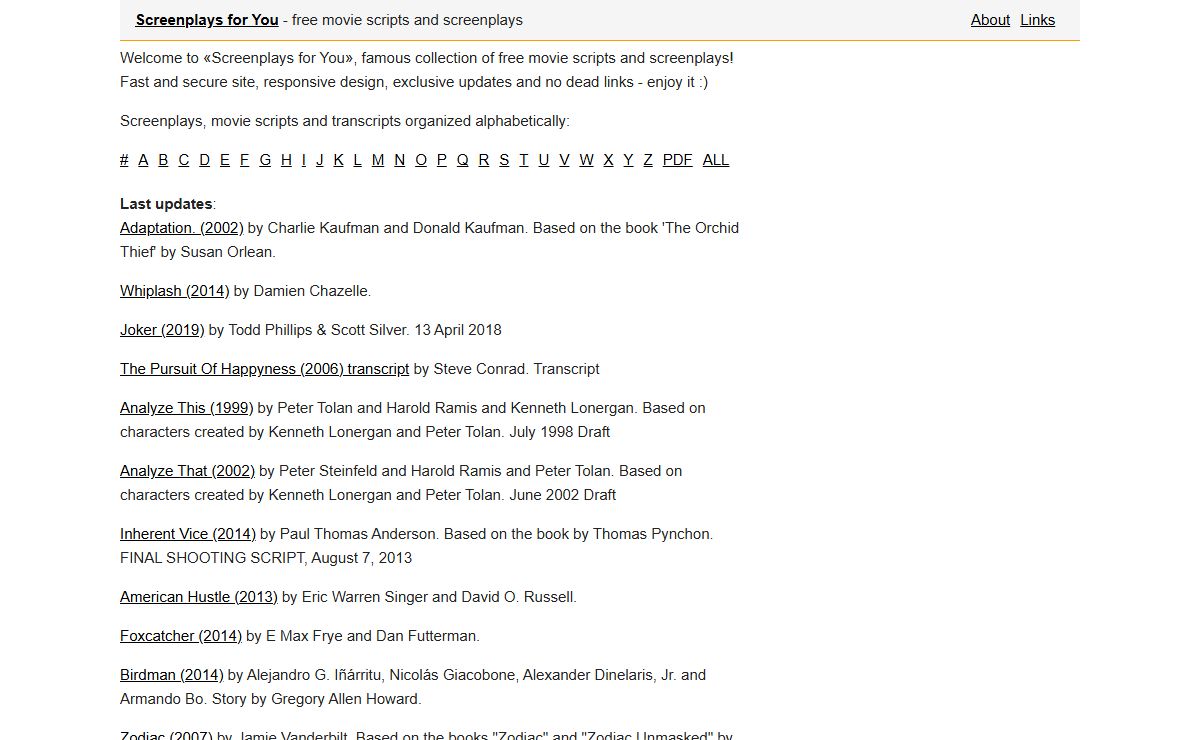Open the American Hustle (2013) screenplay
Image resolution: width=1200 pixels, height=740 pixels.
point(199,597)
